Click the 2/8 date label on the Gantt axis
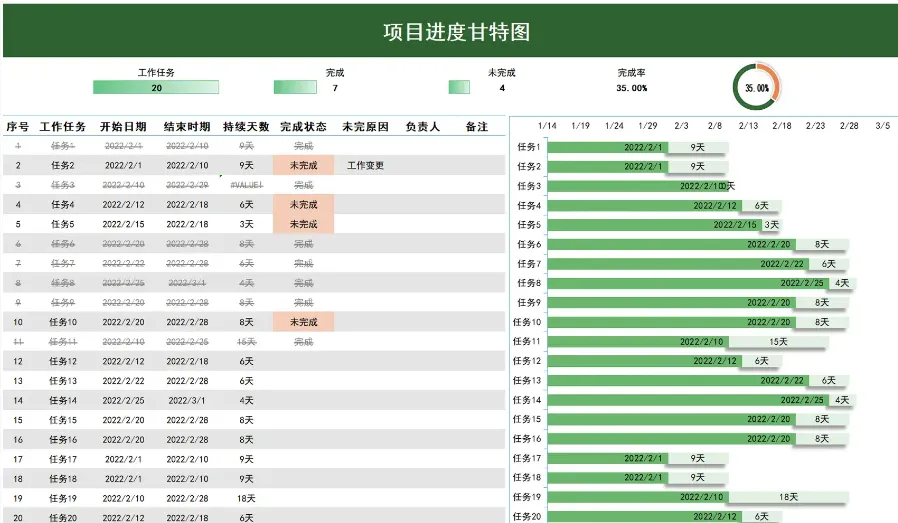898x523 pixels. [x=715, y=125]
